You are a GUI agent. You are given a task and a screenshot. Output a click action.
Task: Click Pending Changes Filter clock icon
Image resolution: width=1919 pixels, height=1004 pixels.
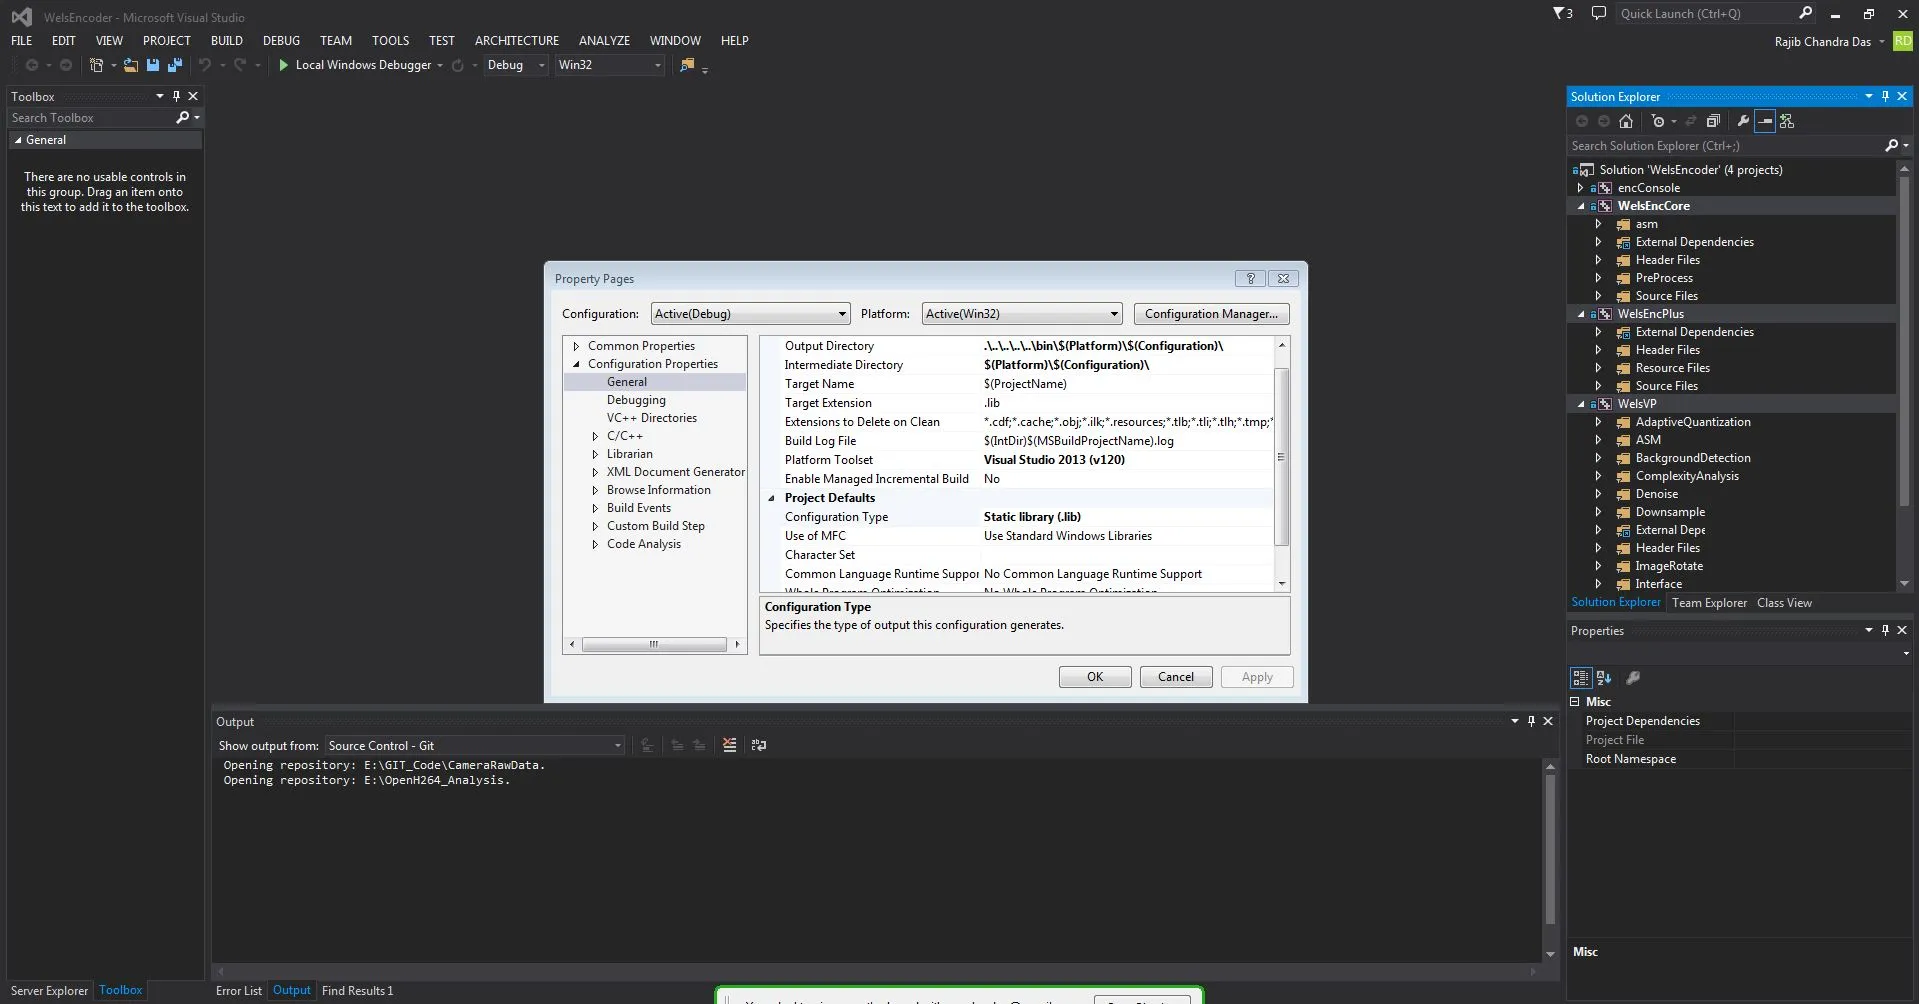1658,121
